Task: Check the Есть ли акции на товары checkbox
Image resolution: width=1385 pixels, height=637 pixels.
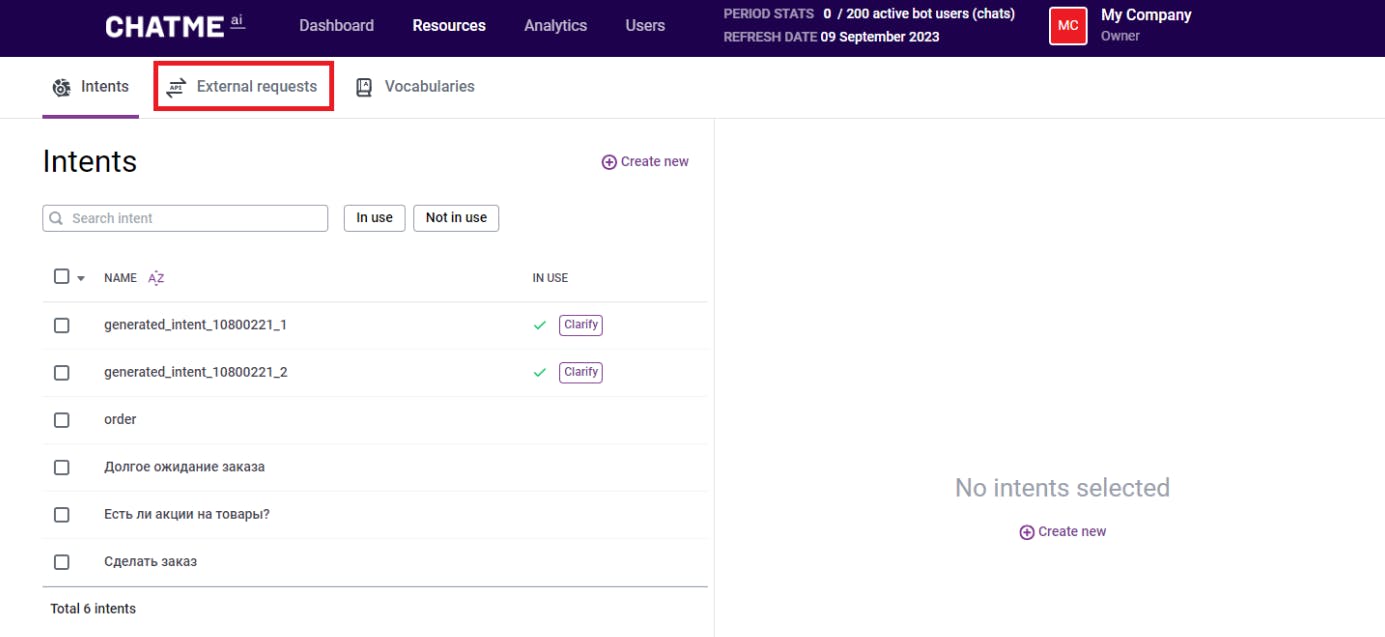Action: pyautogui.click(x=61, y=514)
